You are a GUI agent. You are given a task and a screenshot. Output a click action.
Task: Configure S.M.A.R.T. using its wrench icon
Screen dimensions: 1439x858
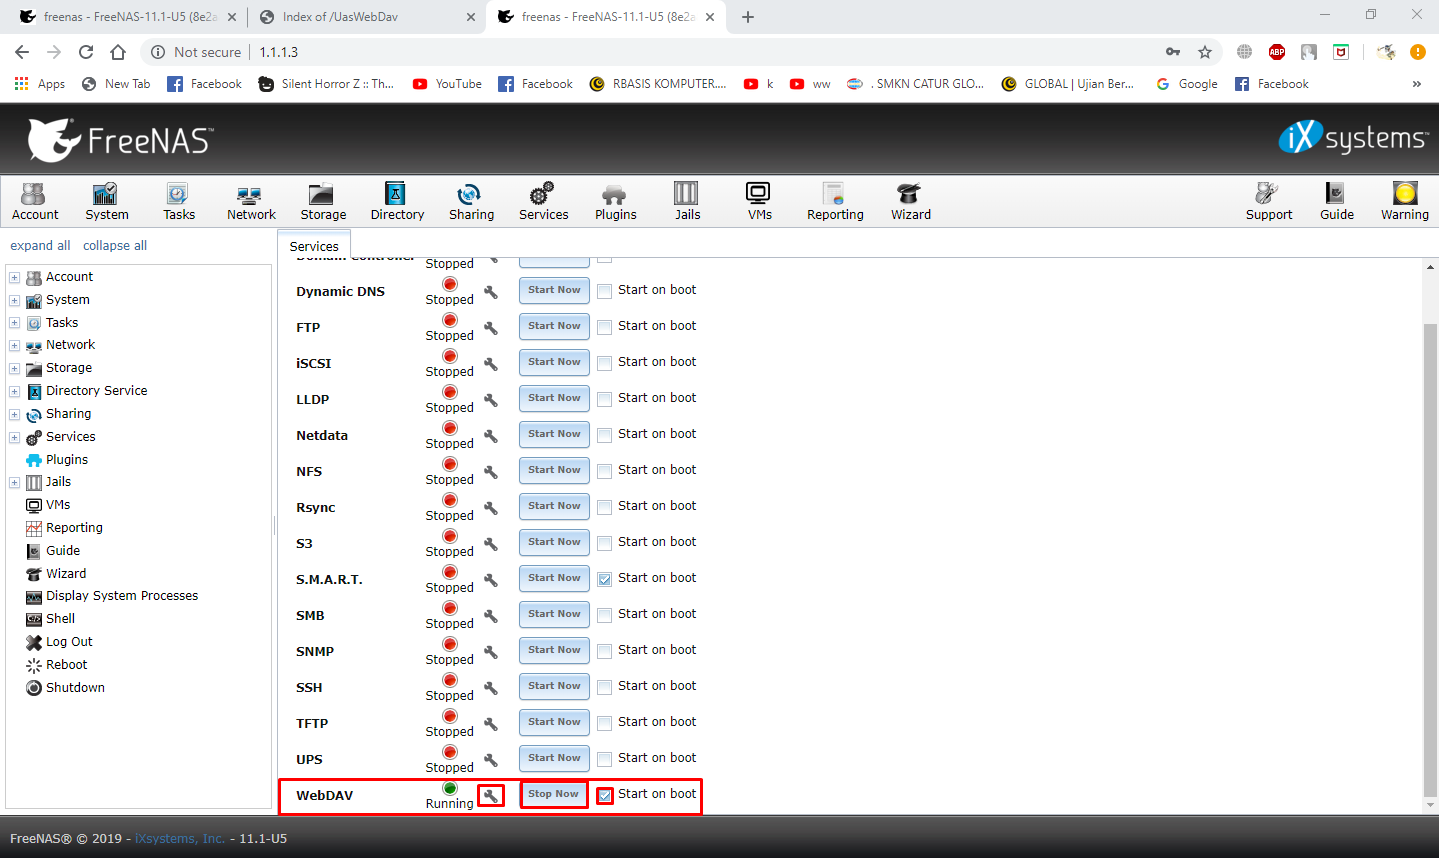[x=491, y=580]
